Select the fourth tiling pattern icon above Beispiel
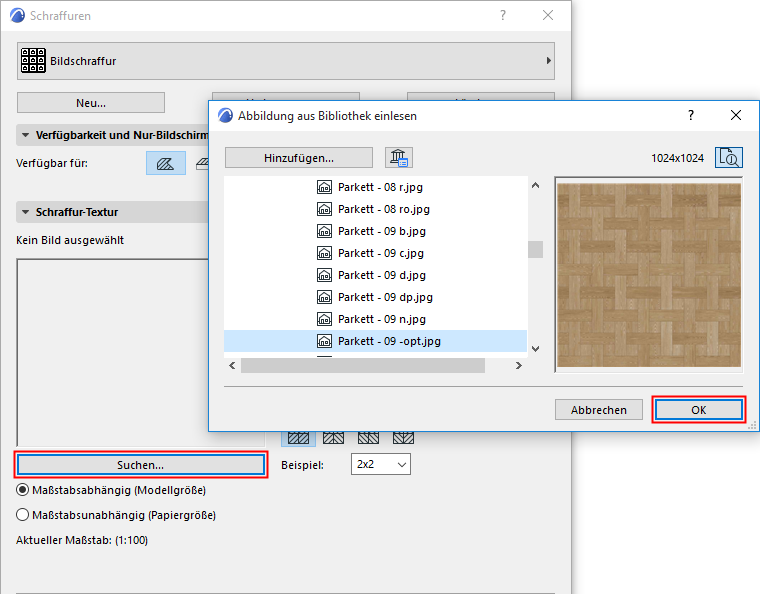Screen dimensions: 760x594 (x=403, y=438)
